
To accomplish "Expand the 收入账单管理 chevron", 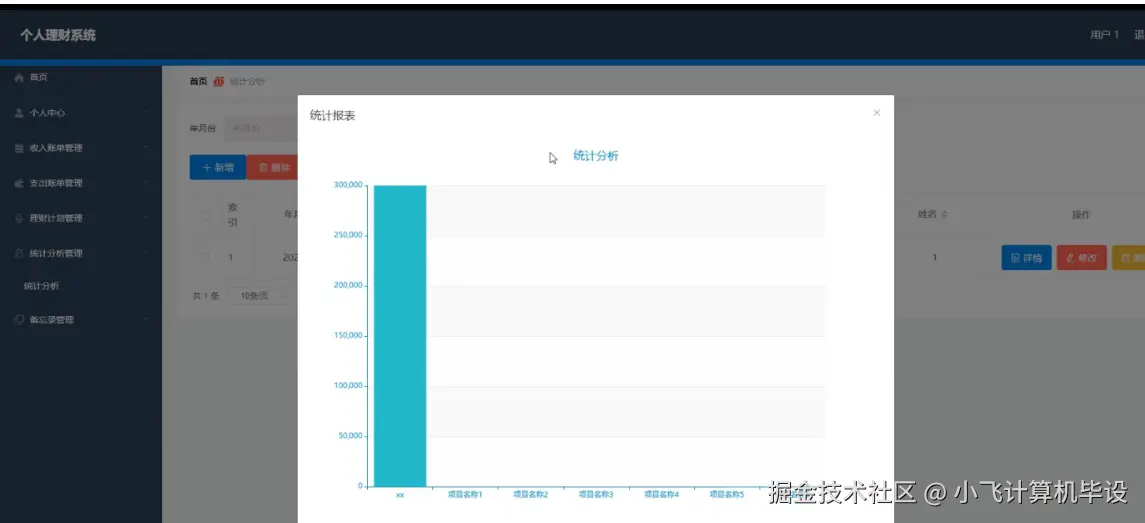I will [x=146, y=148].
